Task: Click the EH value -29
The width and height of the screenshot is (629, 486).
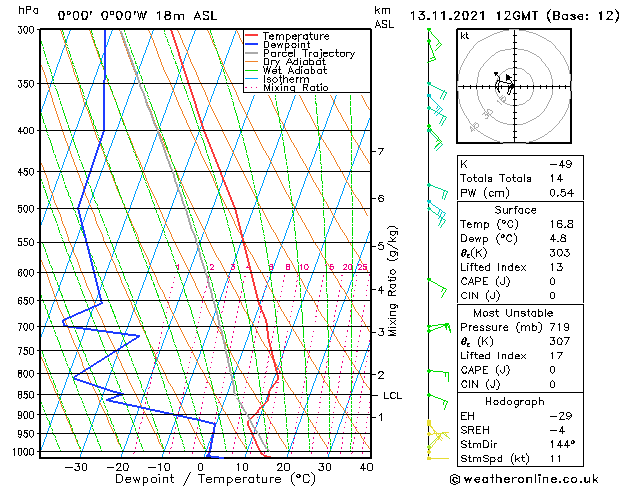Action: click(561, 416)
